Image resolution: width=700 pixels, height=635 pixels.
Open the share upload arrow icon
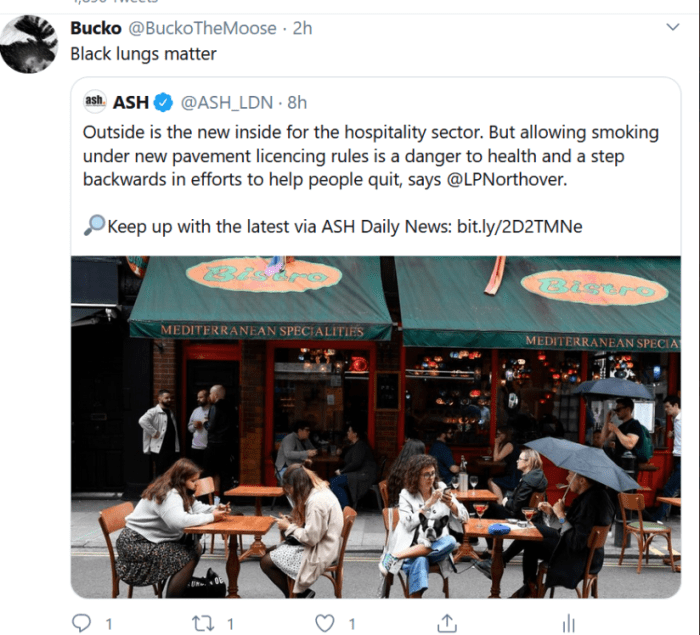pyautogui.click(x=446, y=623)
